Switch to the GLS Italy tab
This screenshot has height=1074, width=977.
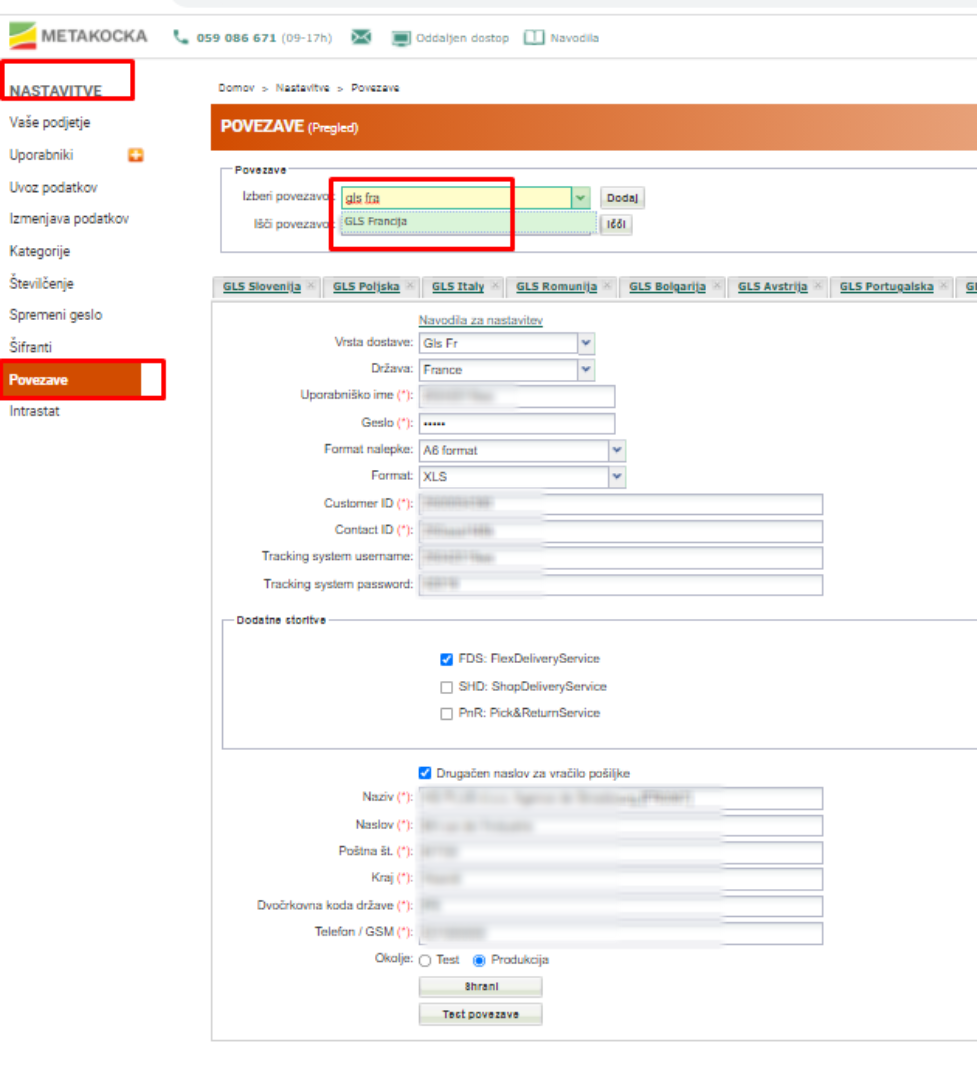click(x=458, y=286)
